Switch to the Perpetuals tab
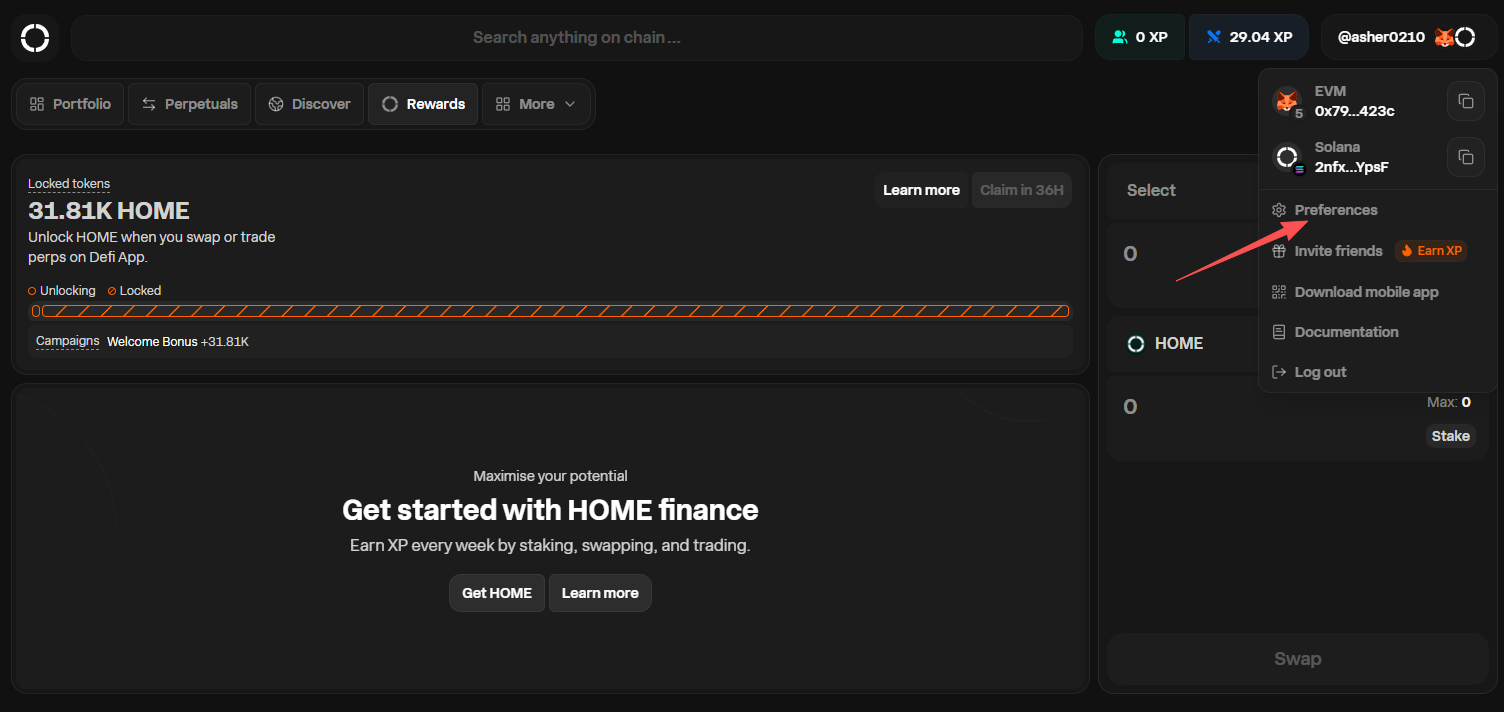Viewport: 1504px width, 712px height. [x=190, y=104]
